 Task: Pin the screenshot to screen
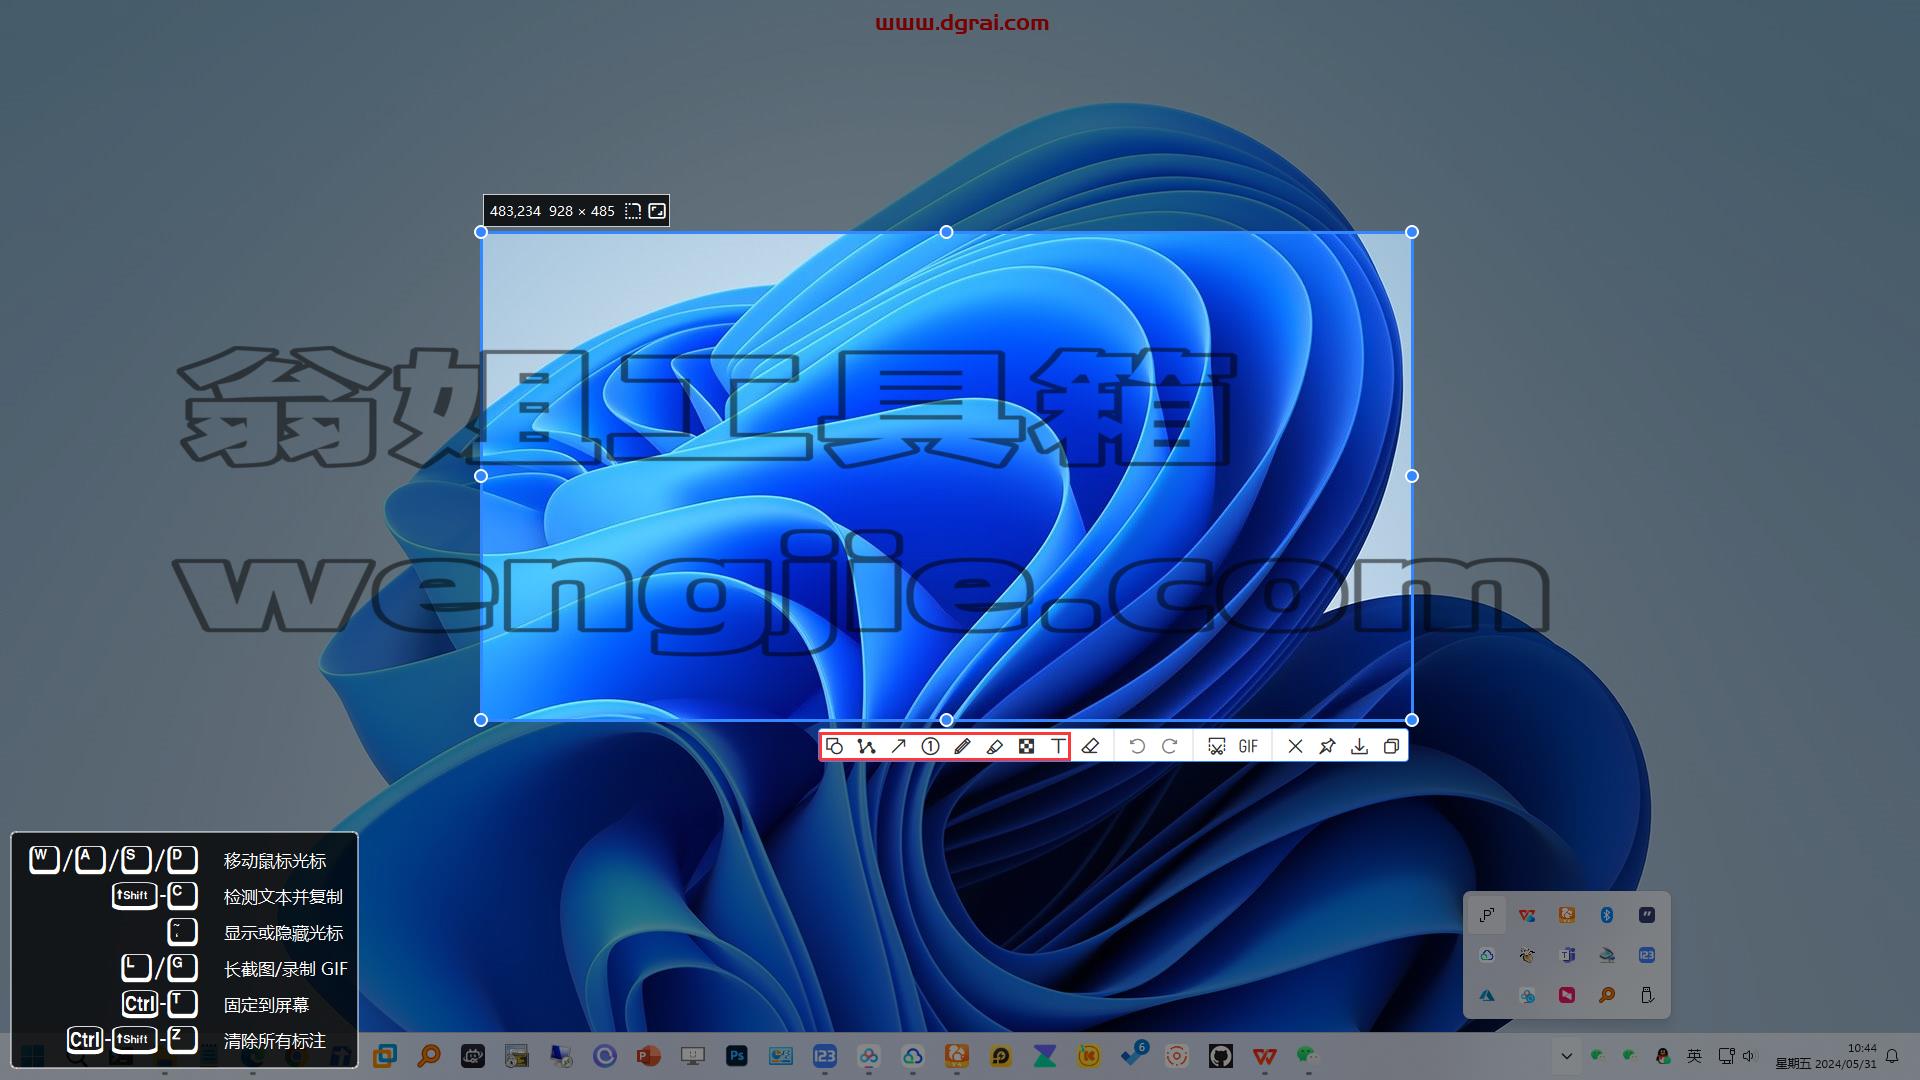[x=1327, y=746]
